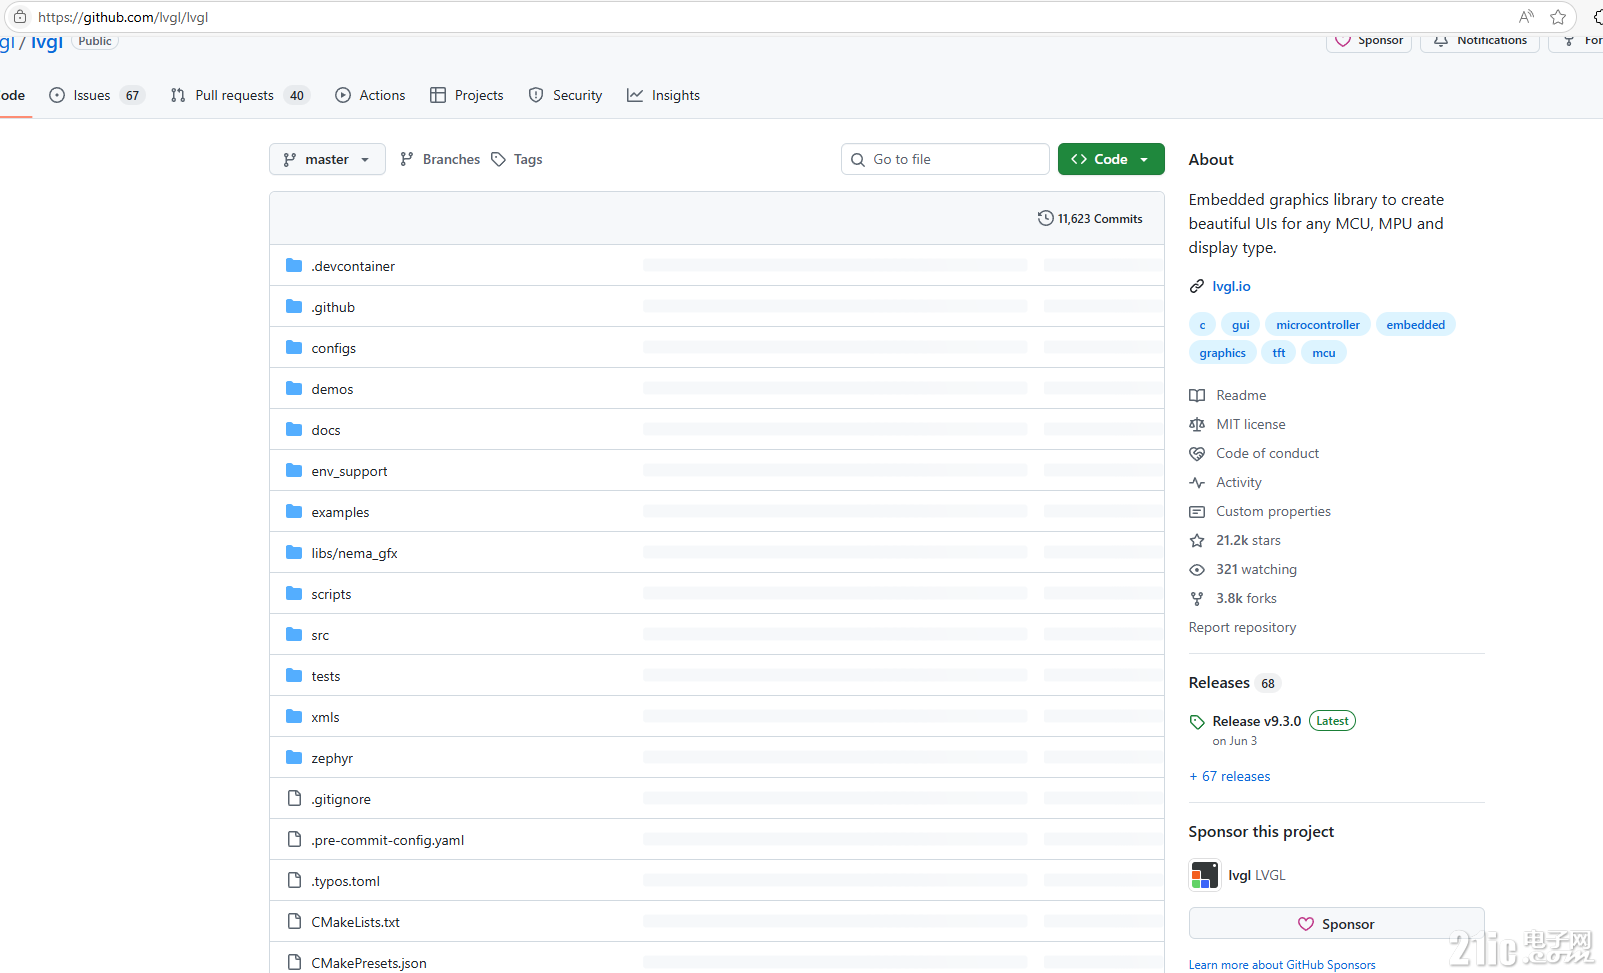Select the graphics topic tag

coord(1222,352)
